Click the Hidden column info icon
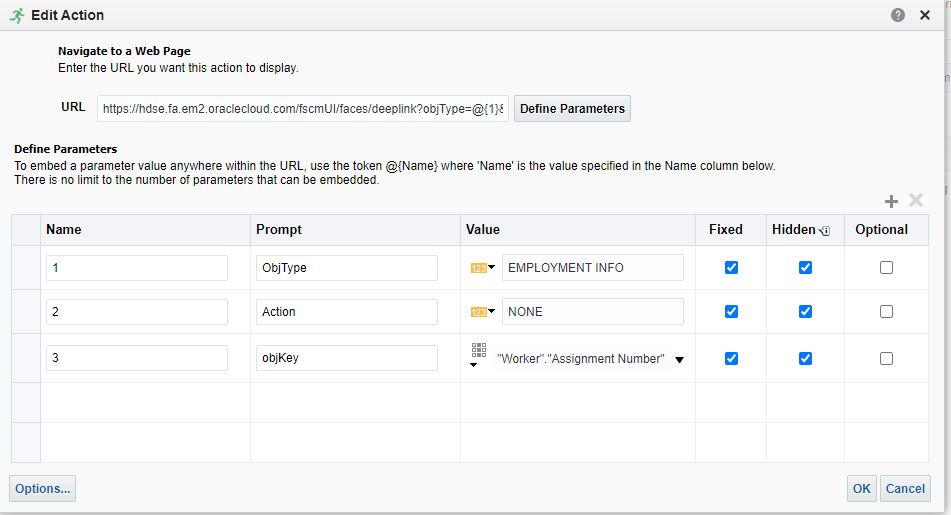Image resolution: width=951 pixels, height=515 pixels. click(824, 231)
